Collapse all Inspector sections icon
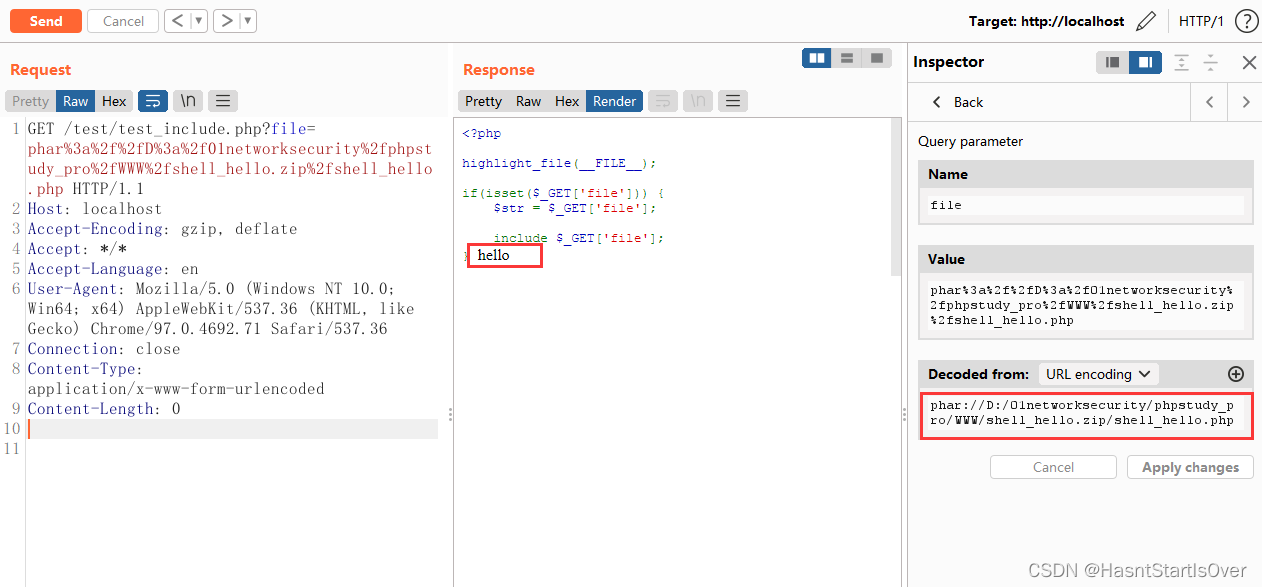The width and height of the screenshot is (1262, 587). point(1211,62)
